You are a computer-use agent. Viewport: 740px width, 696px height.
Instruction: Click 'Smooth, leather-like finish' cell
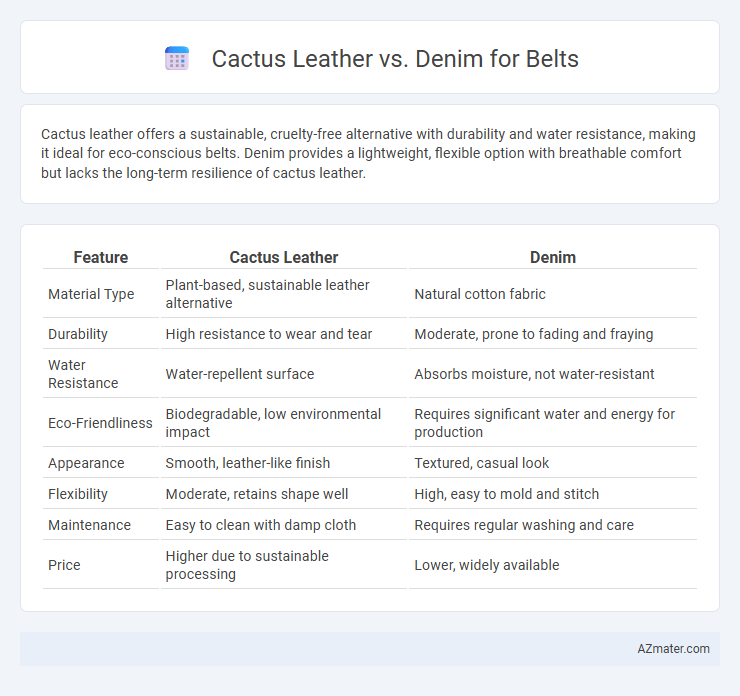pyautogui.click(x=284, y=463)
